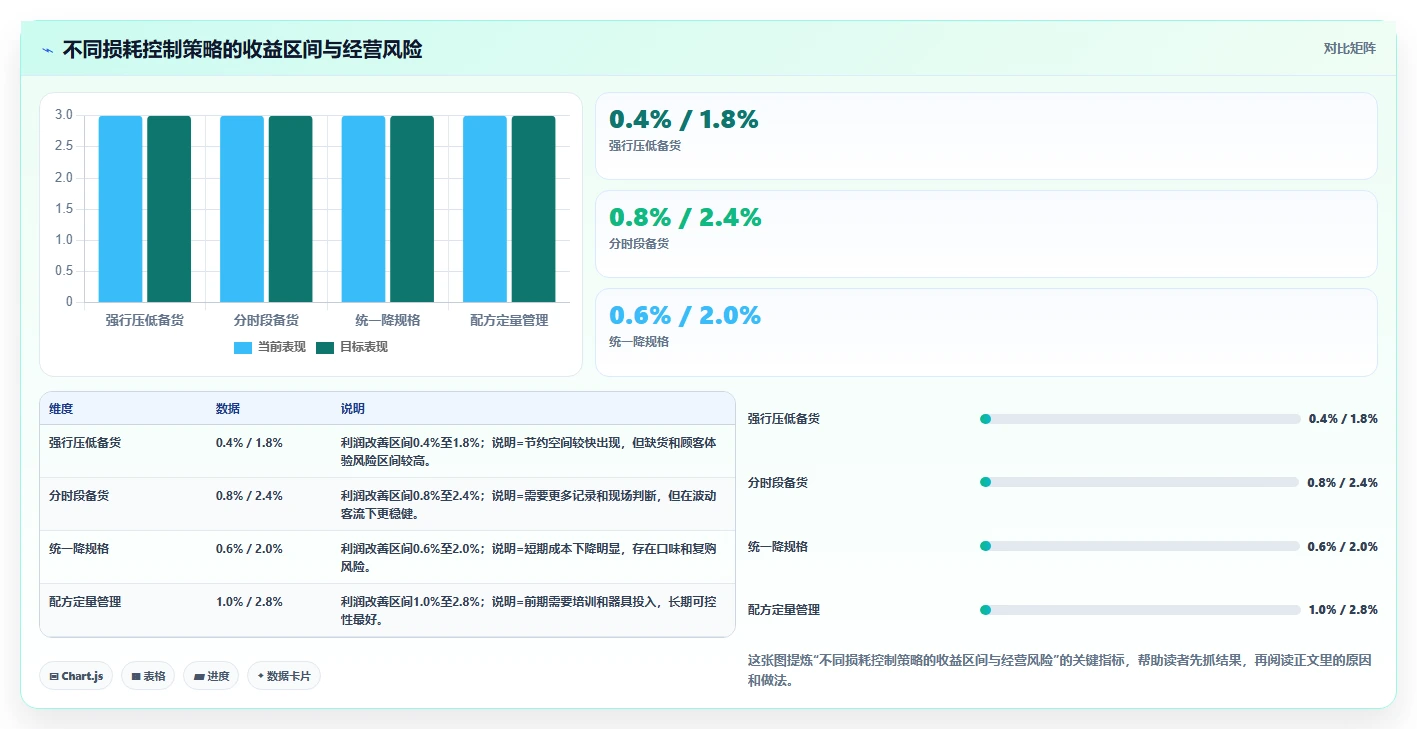
Task: Select the 0.8% / 2.4% data card
Action: tap(986, 234)
